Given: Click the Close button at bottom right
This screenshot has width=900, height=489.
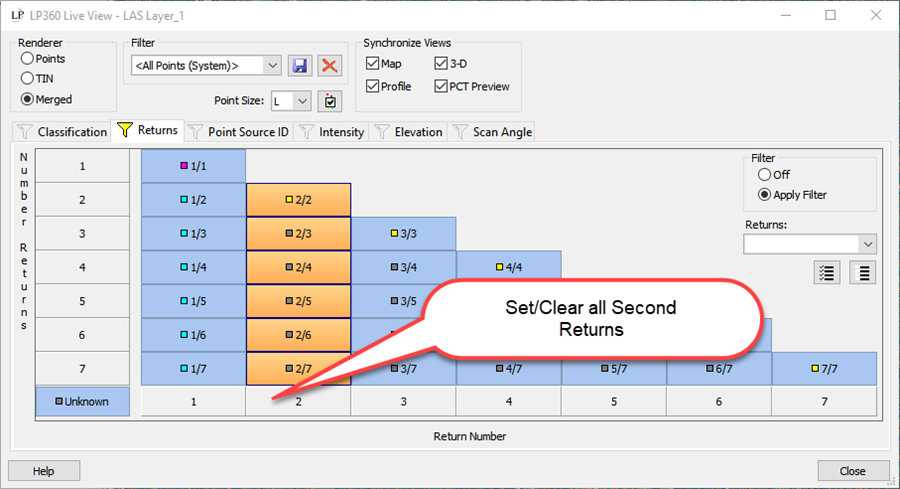Looking at the screenshot, I should point(853,471).
